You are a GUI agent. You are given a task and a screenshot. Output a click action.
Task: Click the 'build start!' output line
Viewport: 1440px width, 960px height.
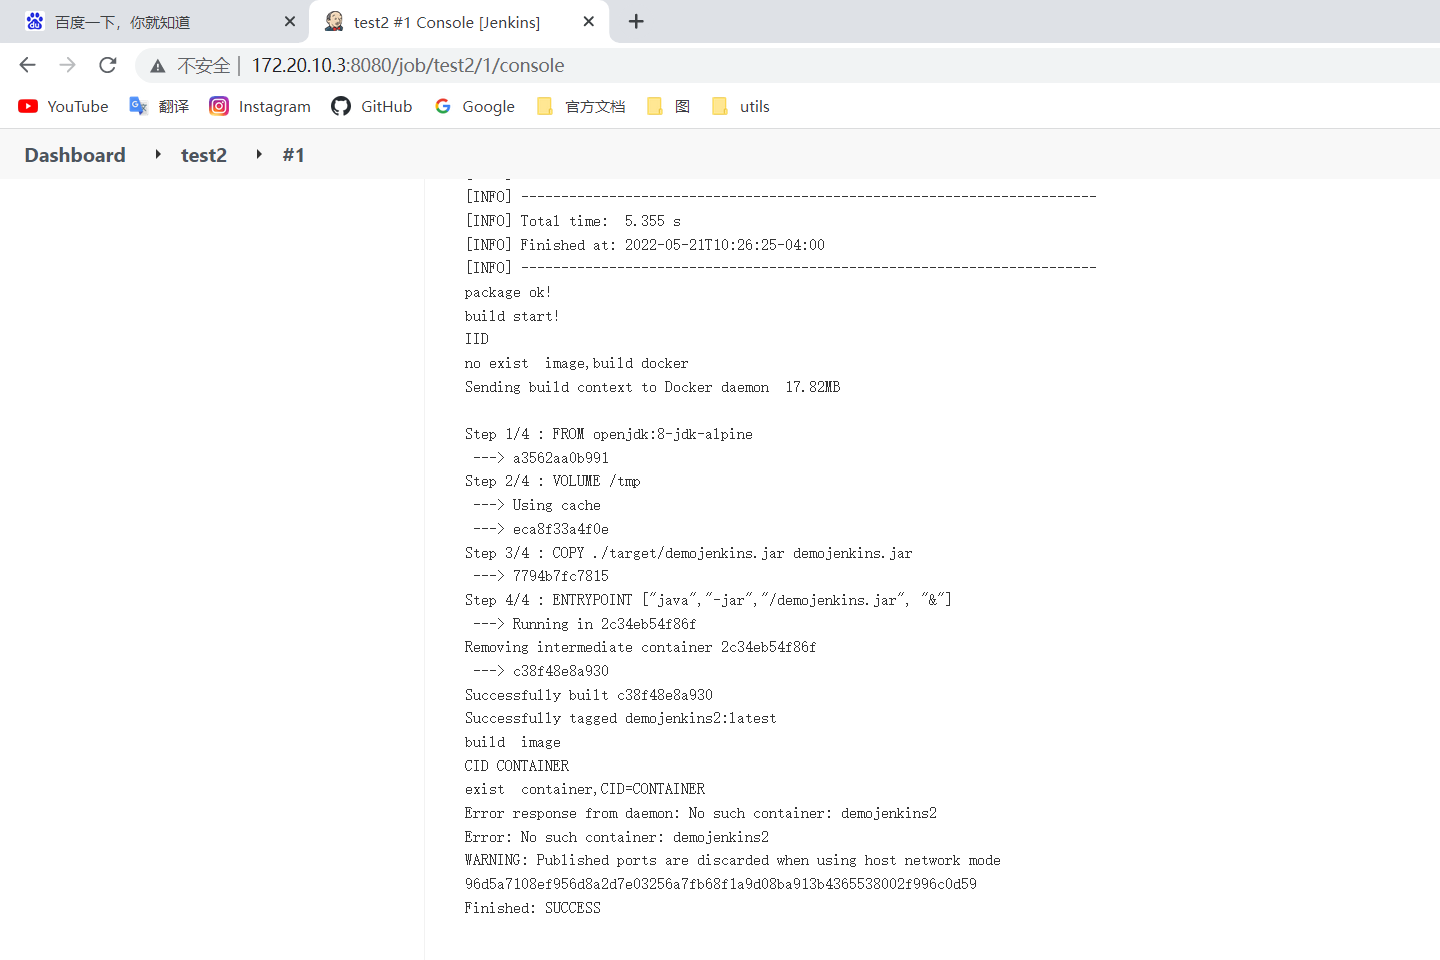512,316
